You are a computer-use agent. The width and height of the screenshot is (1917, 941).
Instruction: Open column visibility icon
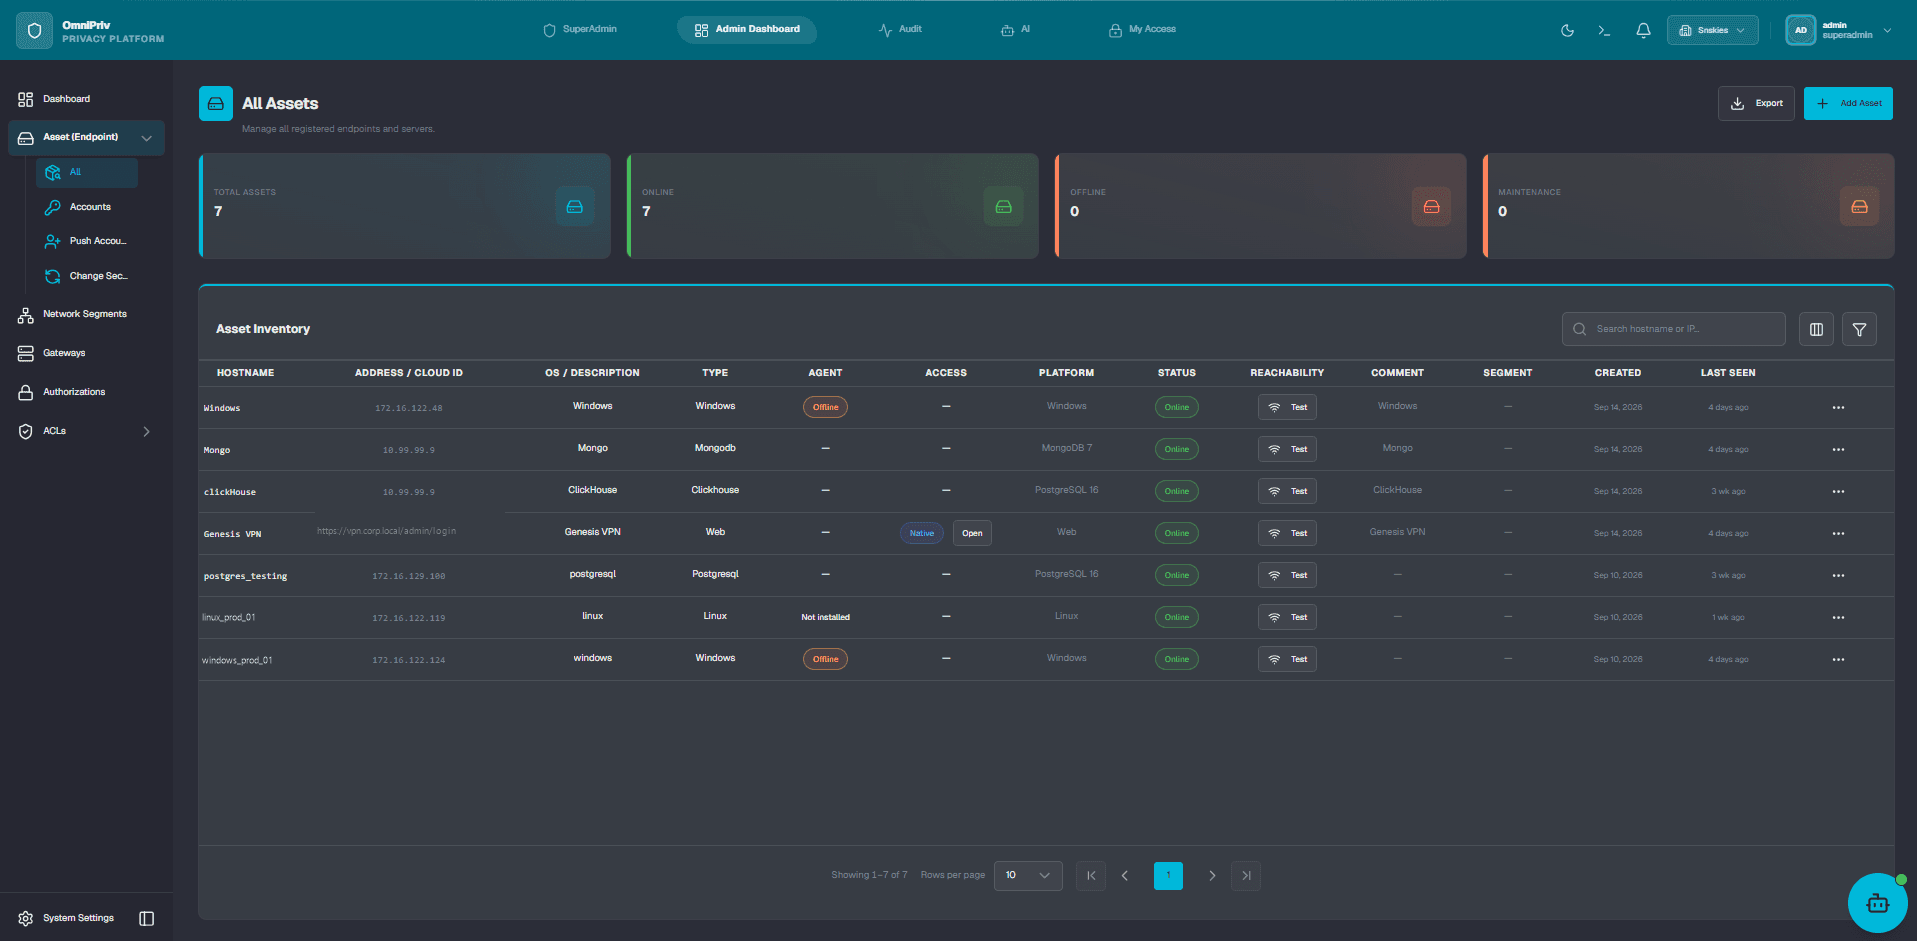pos(1816,329)
